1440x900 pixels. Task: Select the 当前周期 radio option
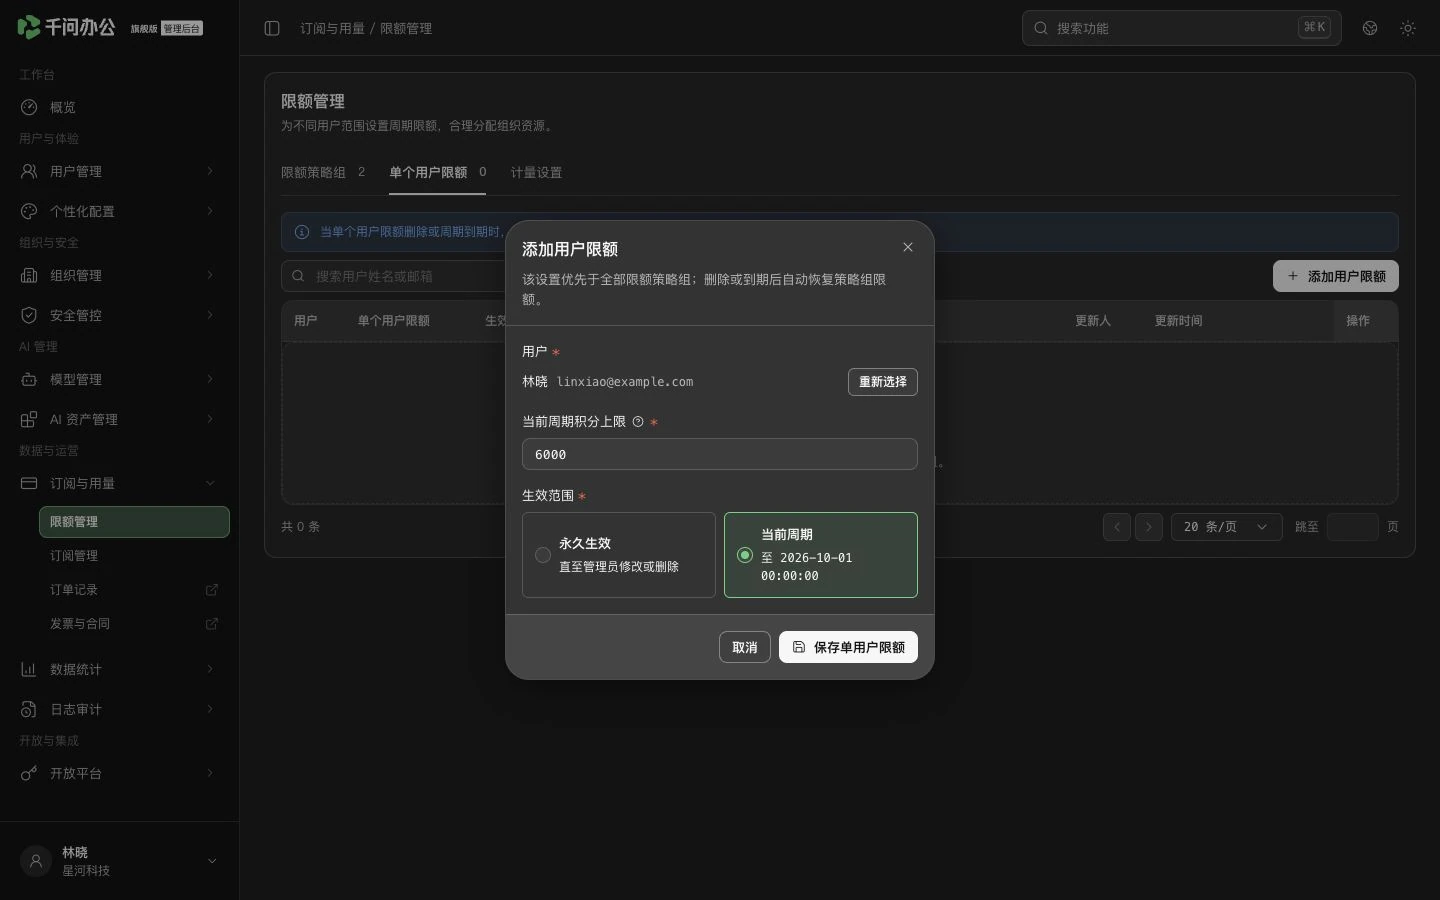pyautogui.click(x=745, y=555)
